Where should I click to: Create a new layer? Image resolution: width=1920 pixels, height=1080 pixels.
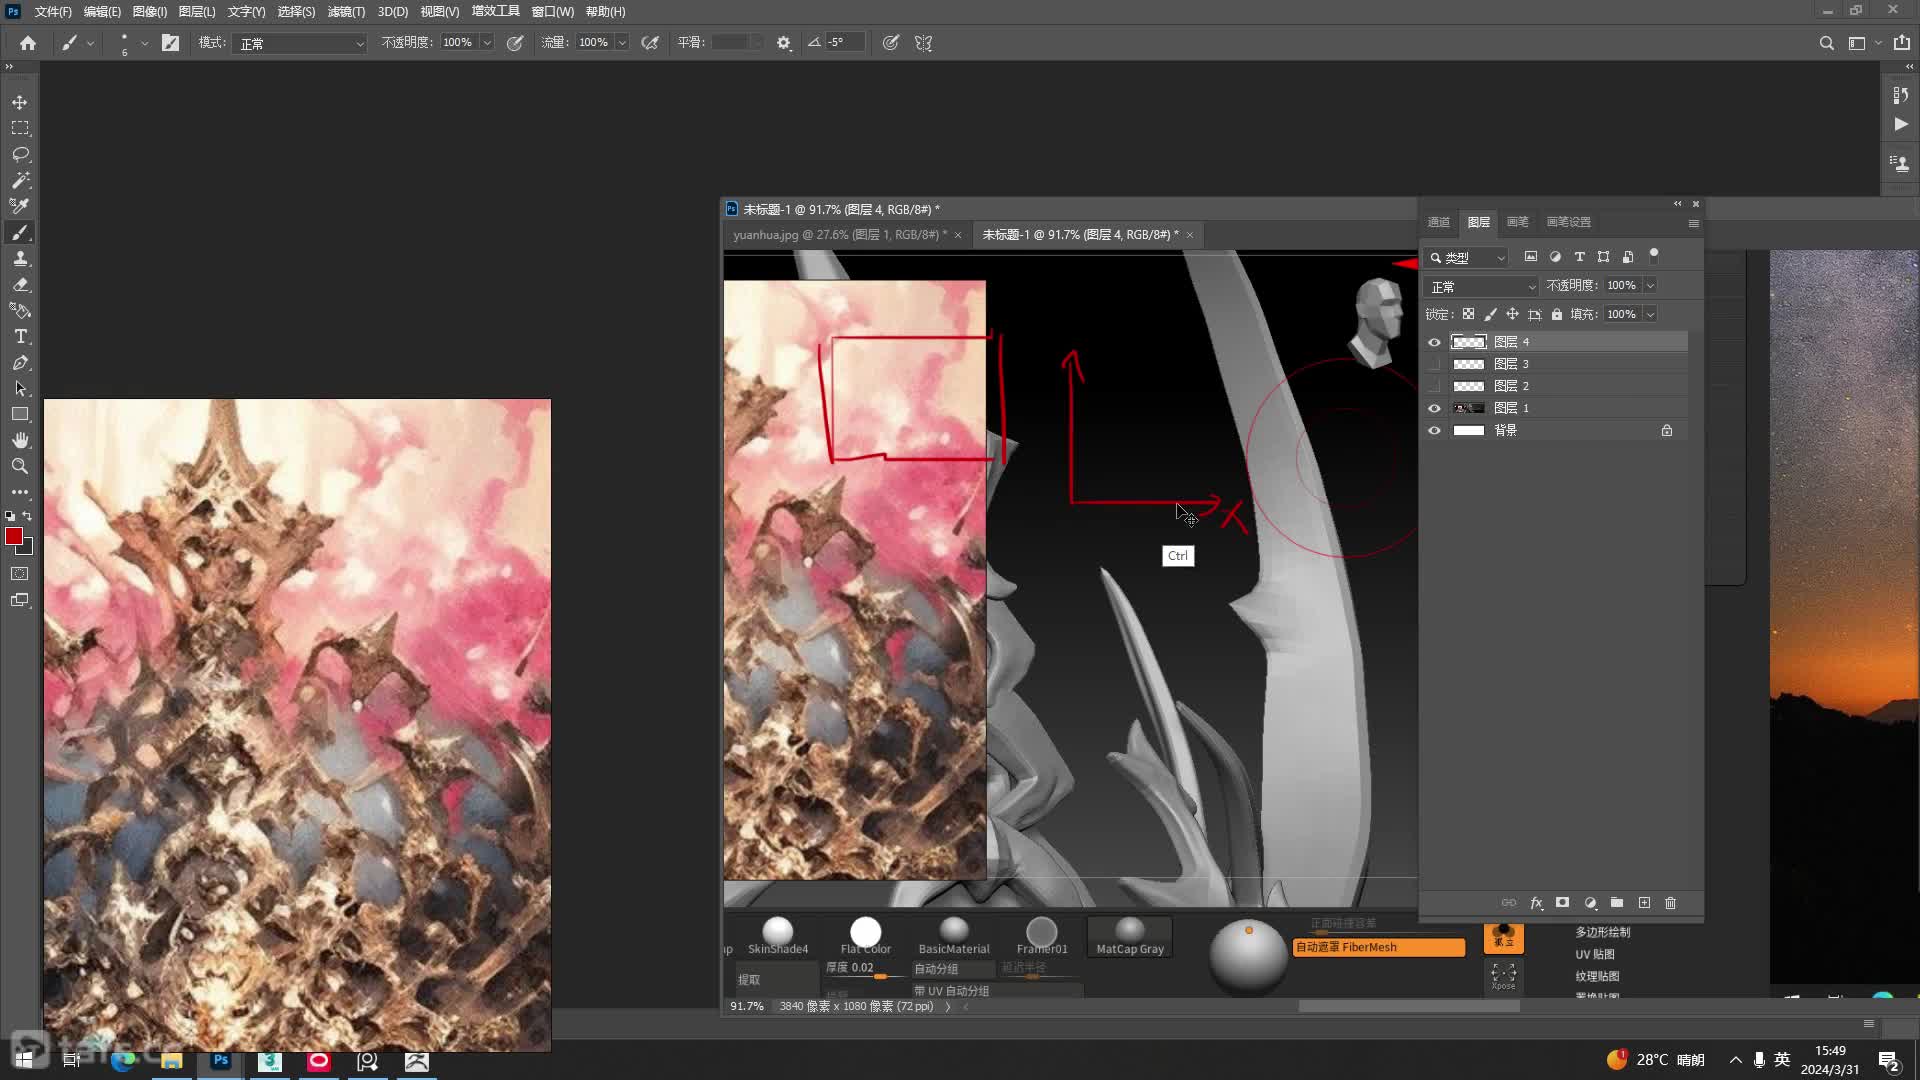(x=1644, y=903)
